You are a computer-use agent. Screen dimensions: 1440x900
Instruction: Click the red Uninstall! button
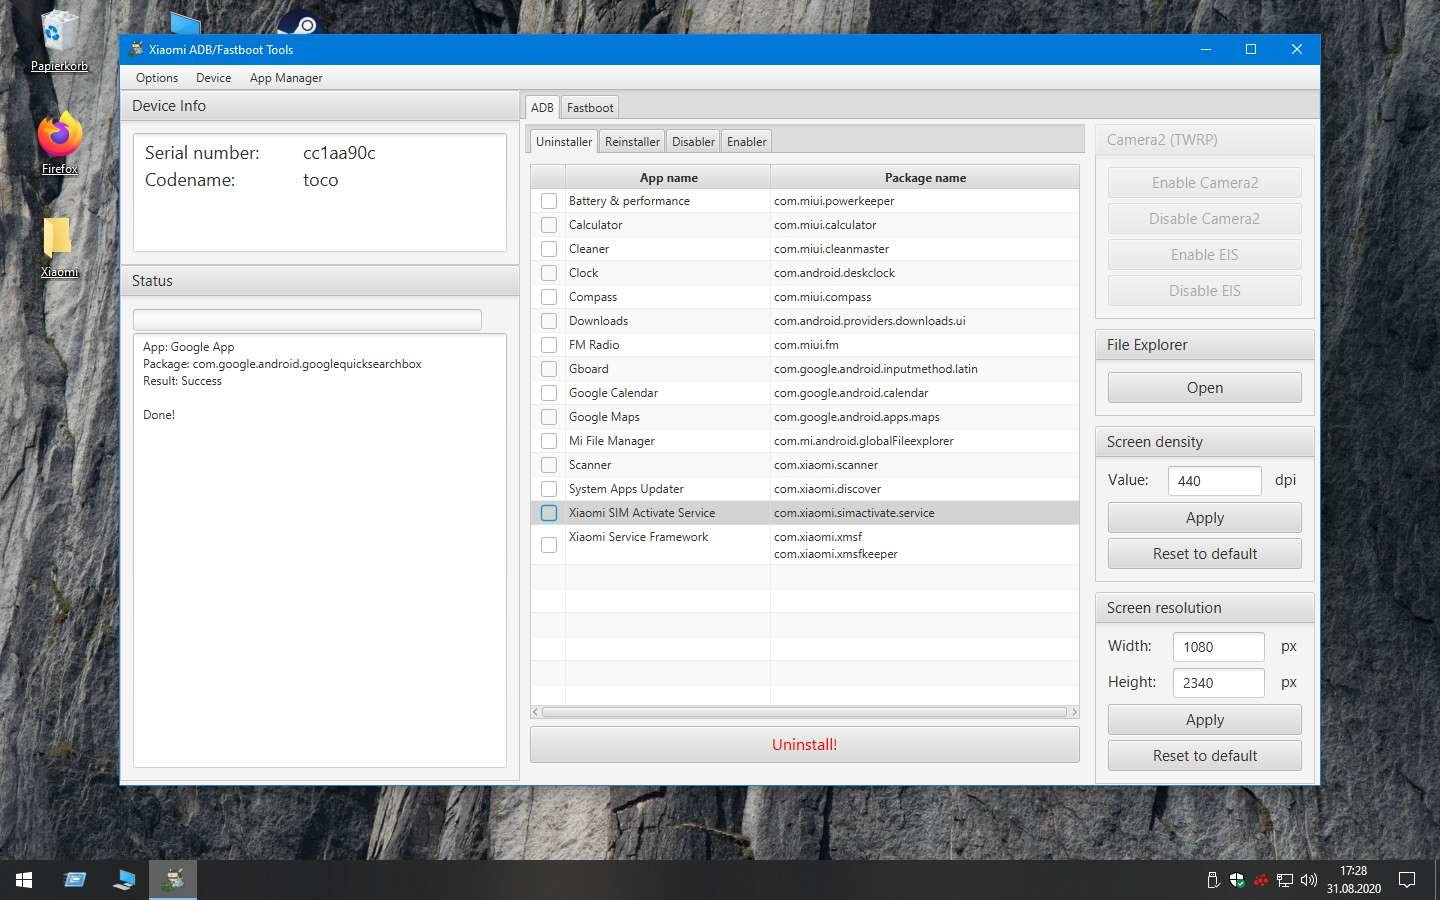pos(804,745)
